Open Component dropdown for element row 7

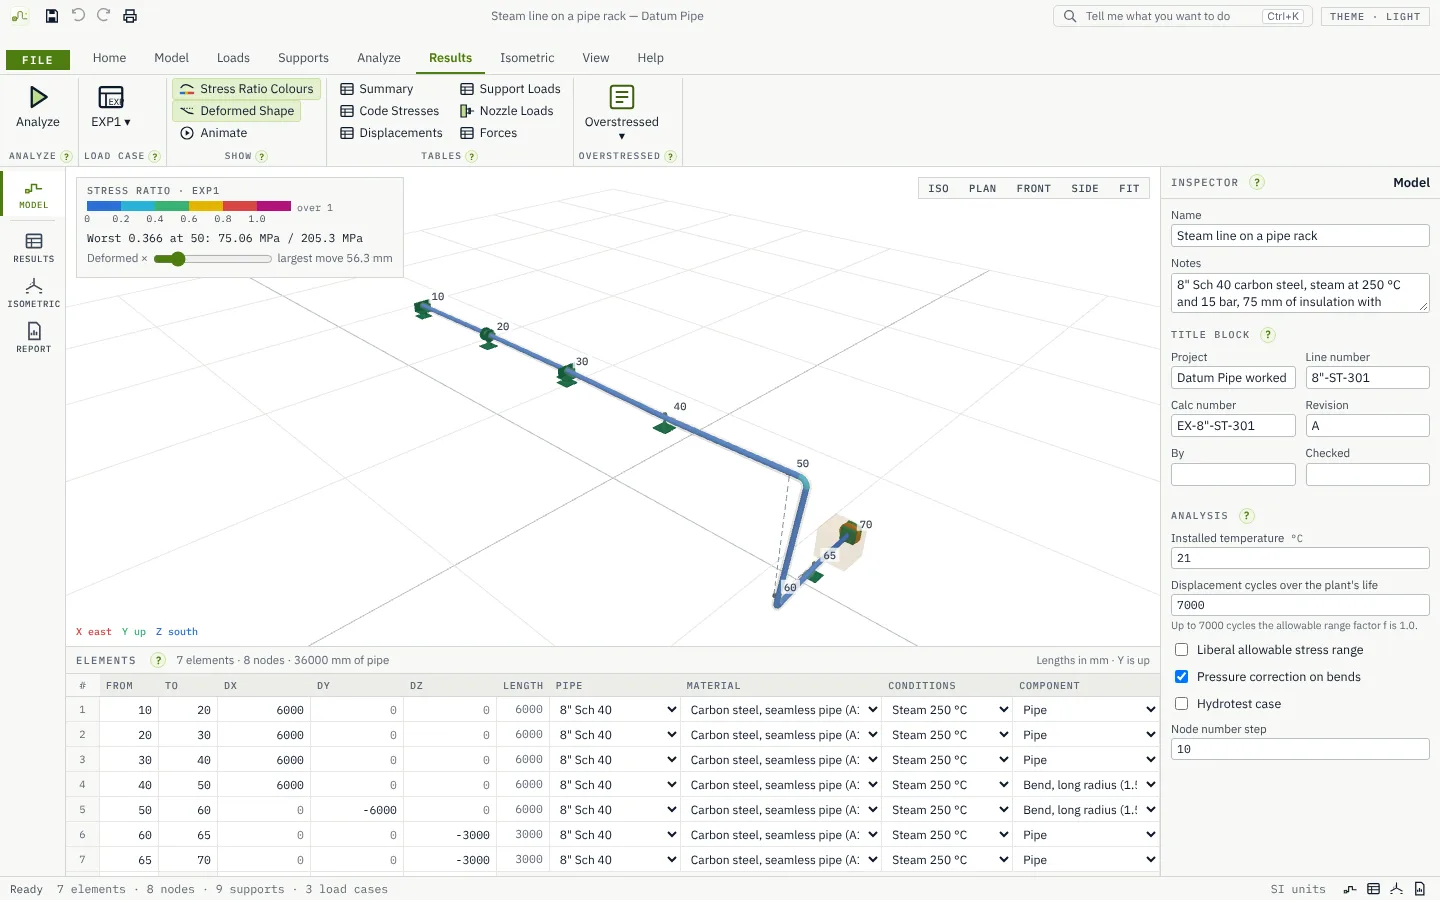pyautogui.click(x=1088, y=860)
